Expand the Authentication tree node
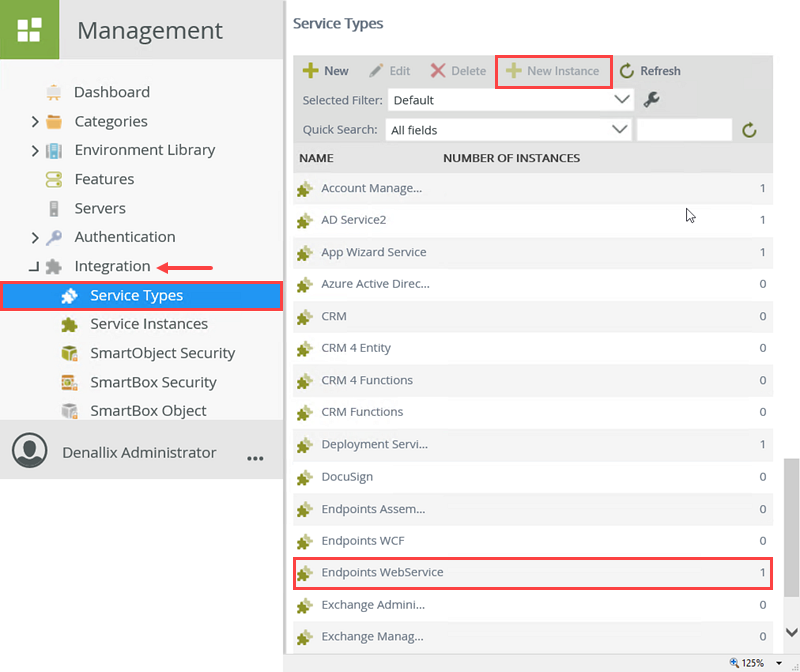Viewport: 800px width, 672px height. point(35,237)
